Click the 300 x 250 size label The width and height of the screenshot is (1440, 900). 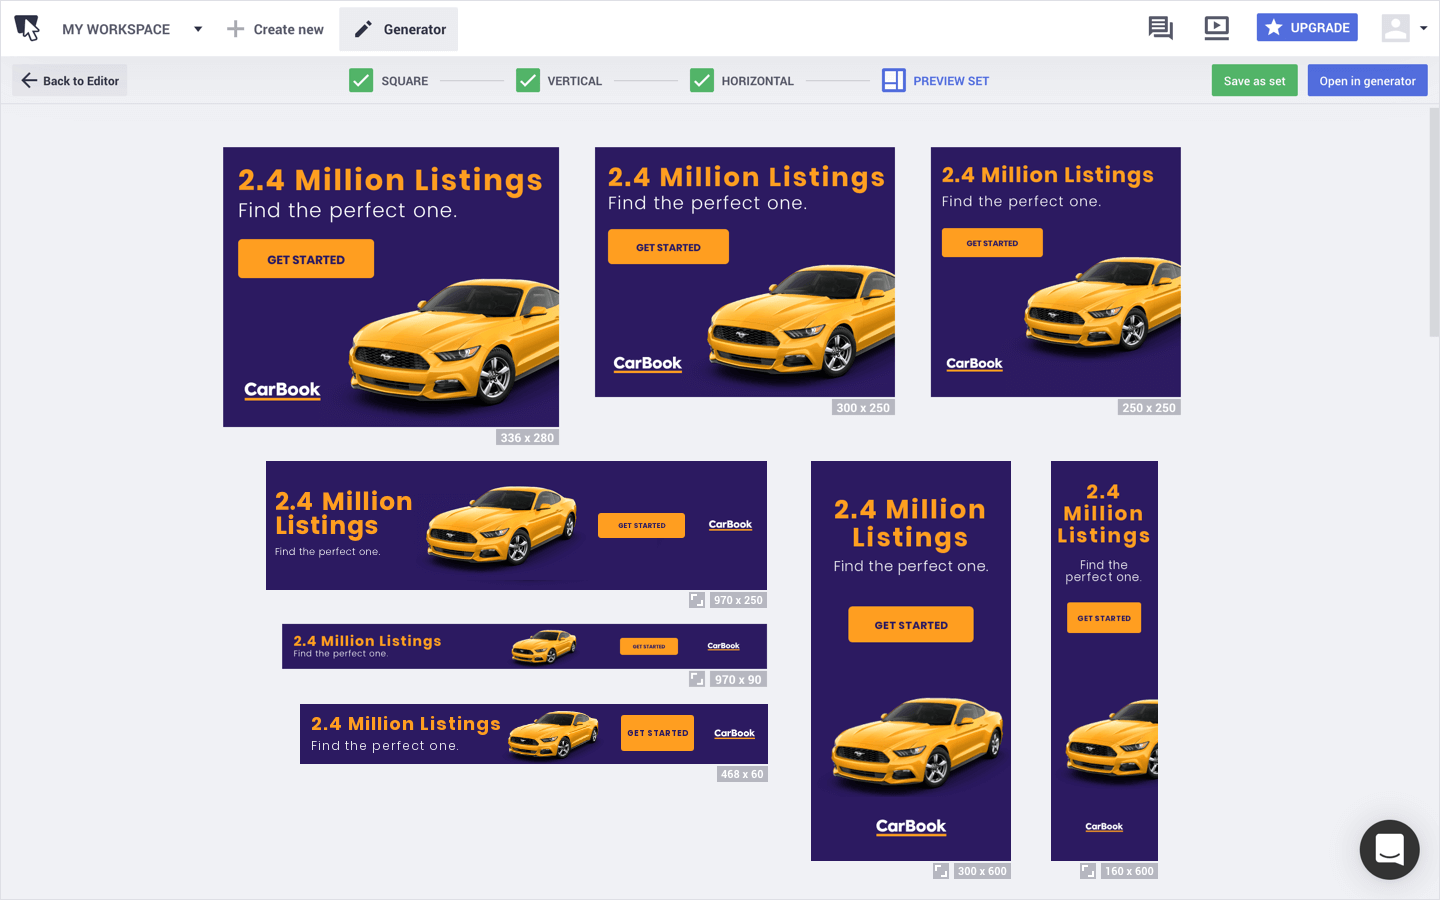click(863, 408)
